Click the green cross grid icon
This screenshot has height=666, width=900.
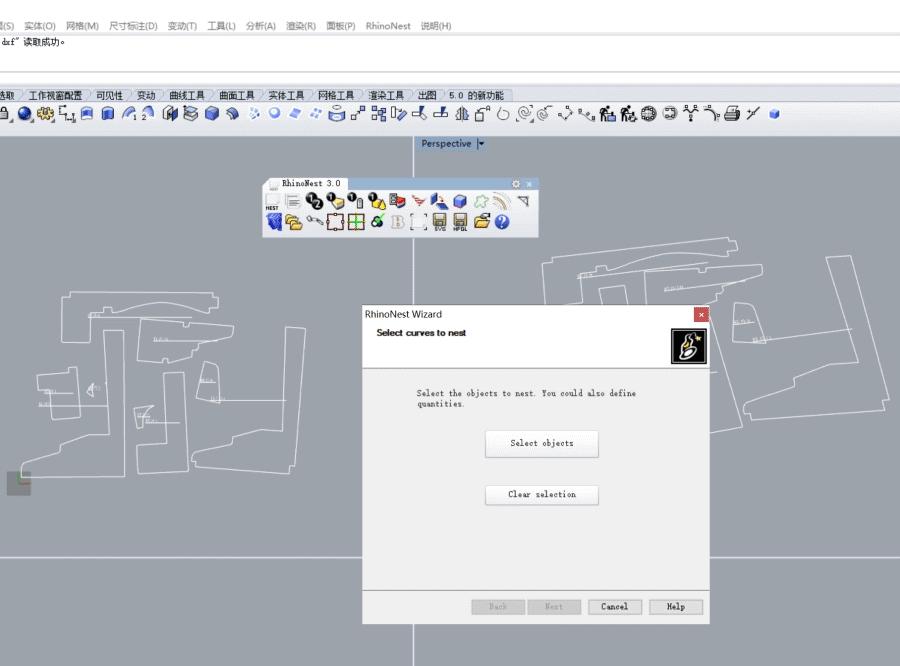[356, 222]
